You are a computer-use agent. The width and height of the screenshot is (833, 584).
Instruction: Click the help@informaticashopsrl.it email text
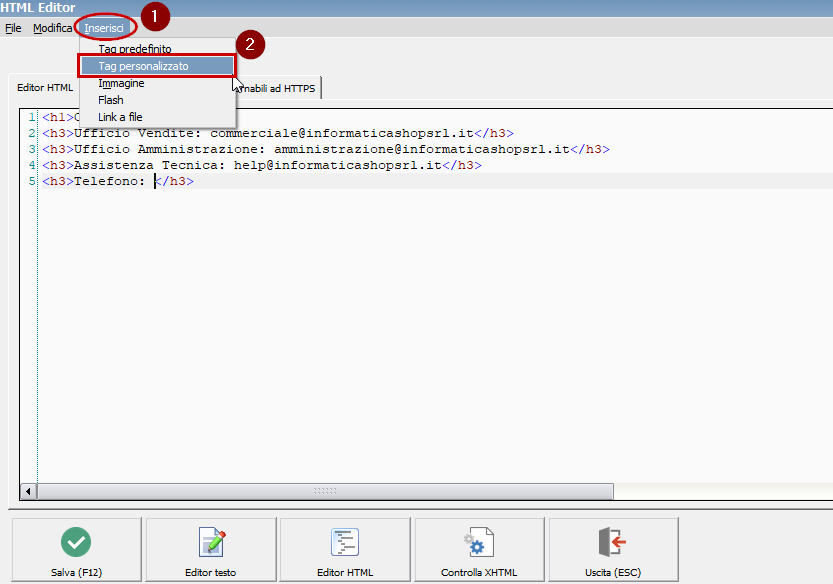337,165
